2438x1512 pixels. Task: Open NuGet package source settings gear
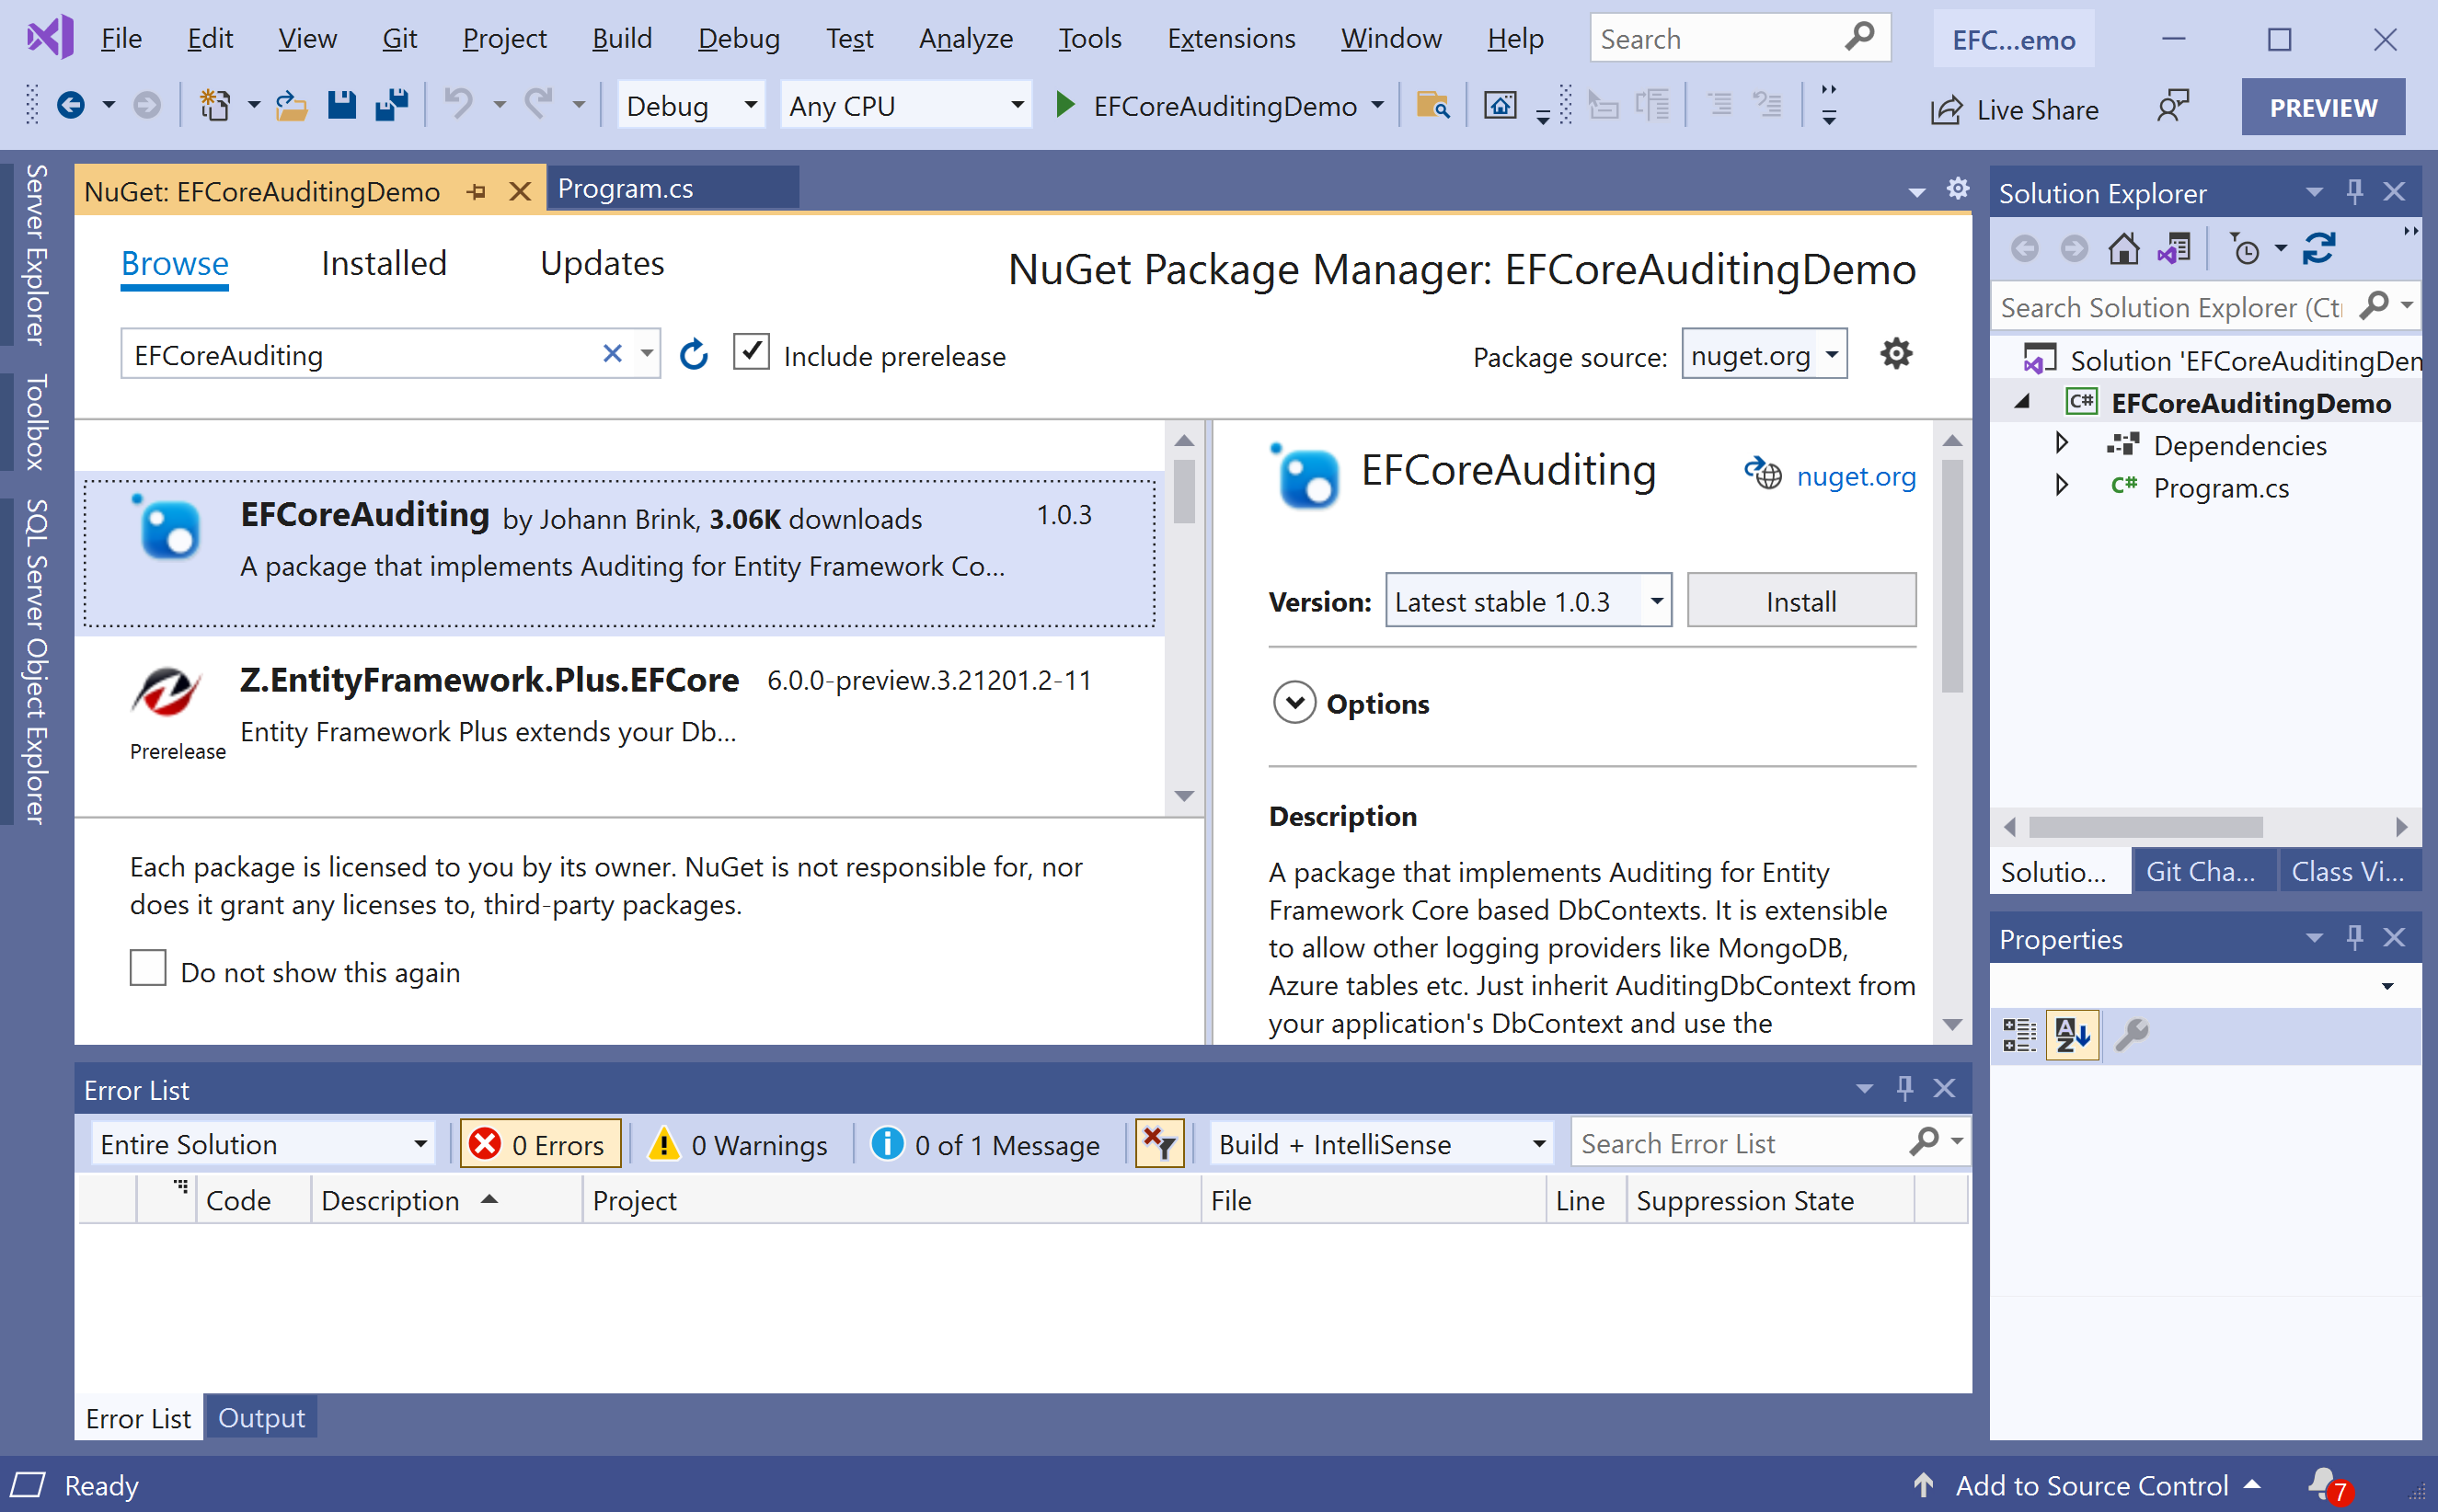[1895, 354]
